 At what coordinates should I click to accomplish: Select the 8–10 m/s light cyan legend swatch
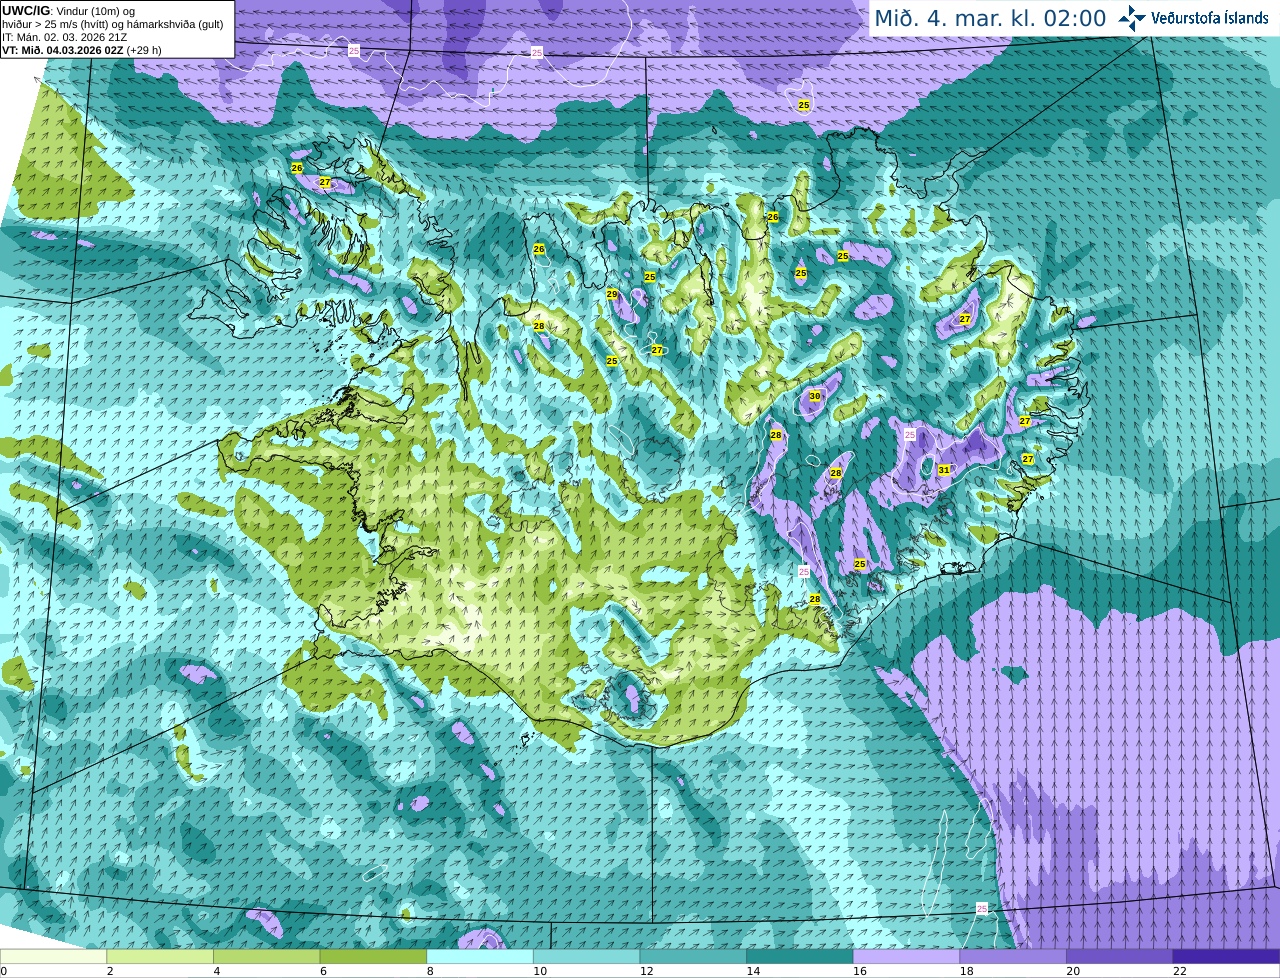(x=480, y=956)
